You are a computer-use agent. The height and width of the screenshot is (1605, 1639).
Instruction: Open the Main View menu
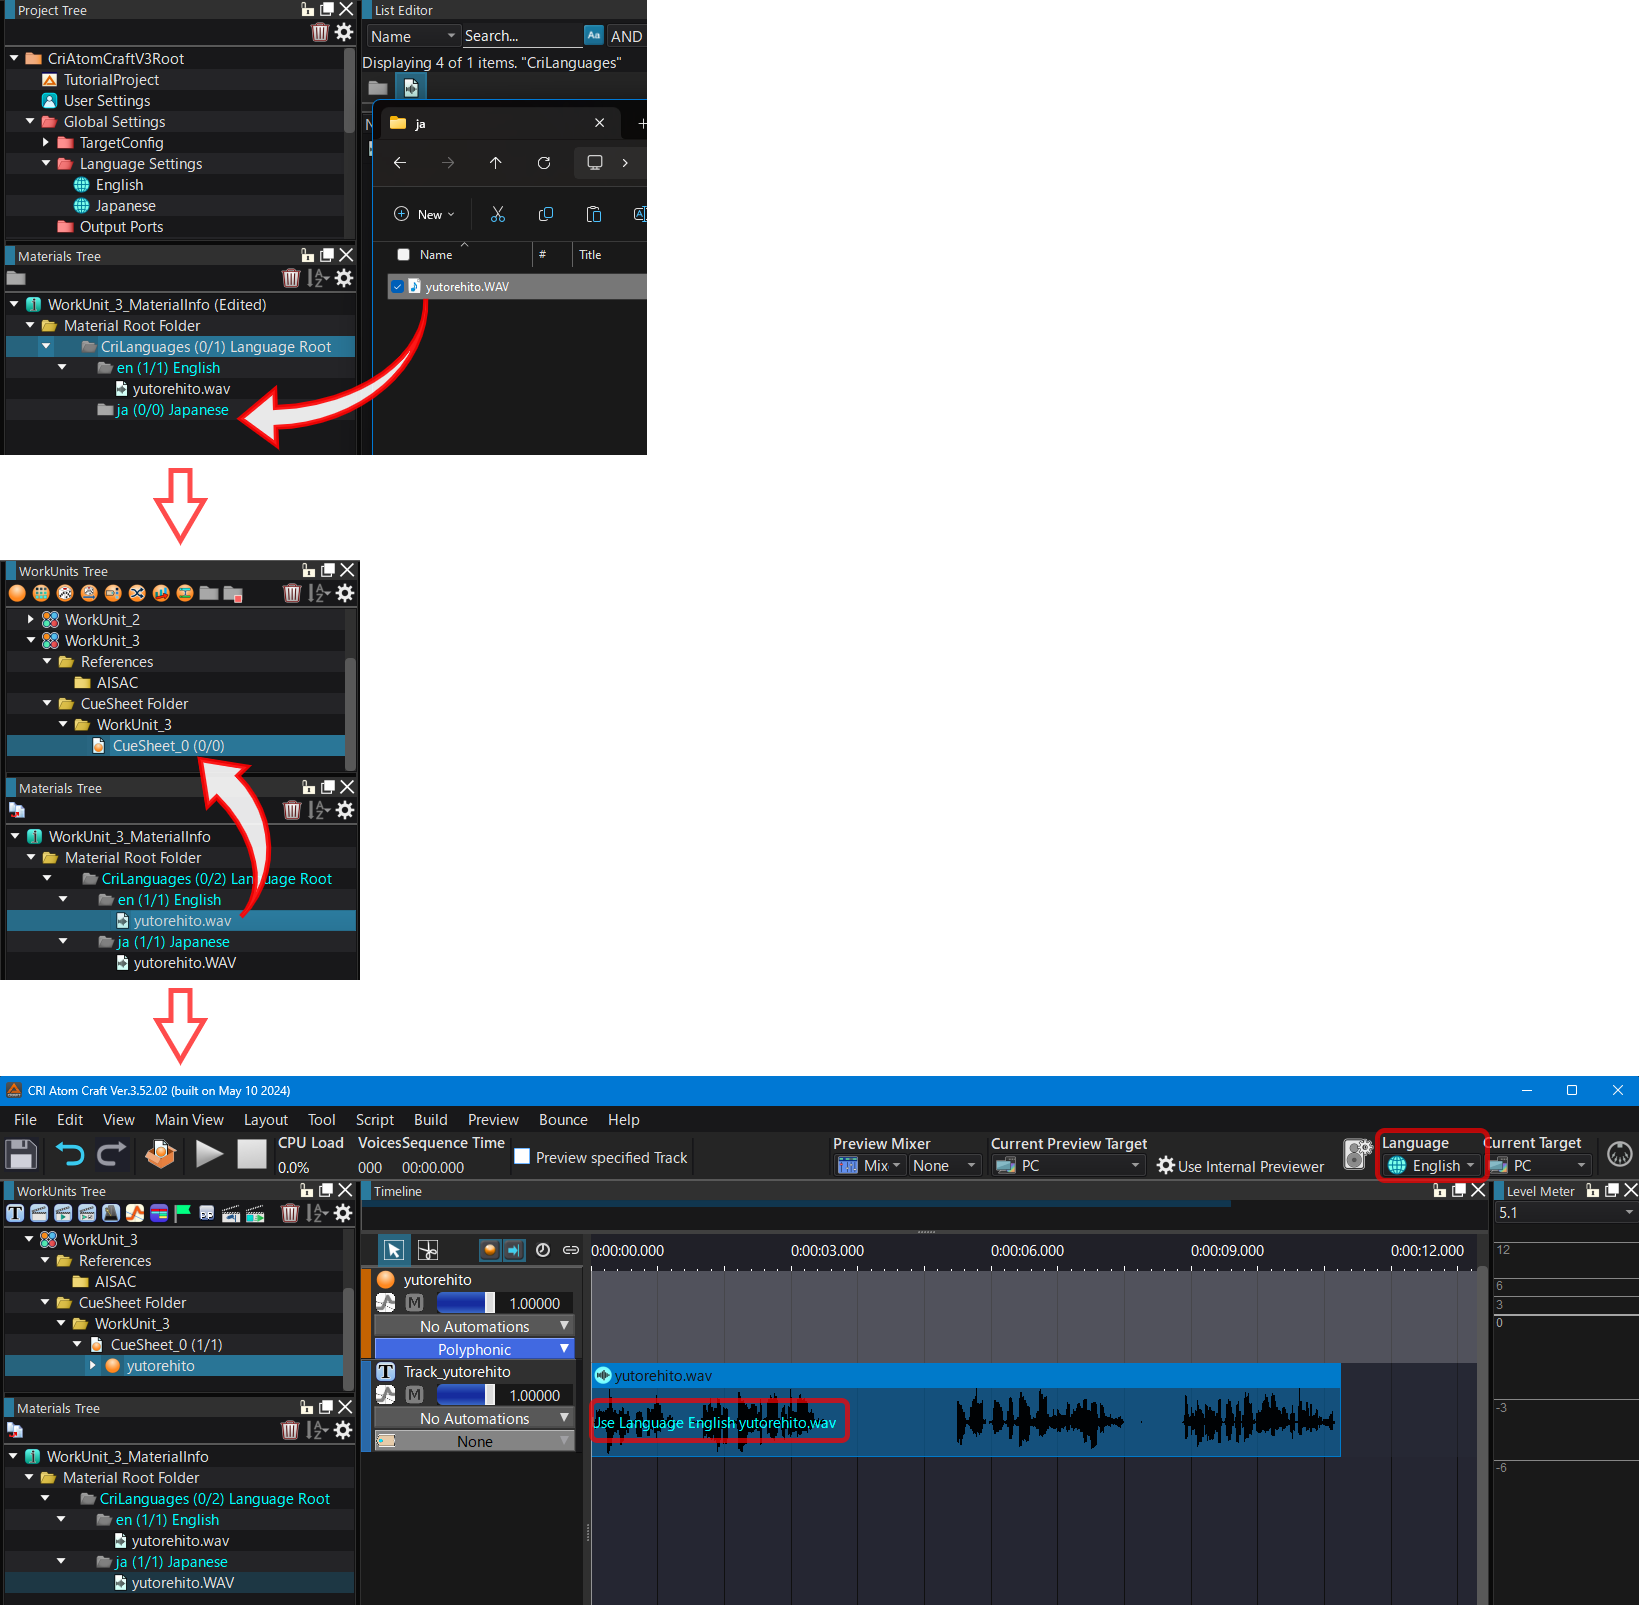coord(189,1120)
